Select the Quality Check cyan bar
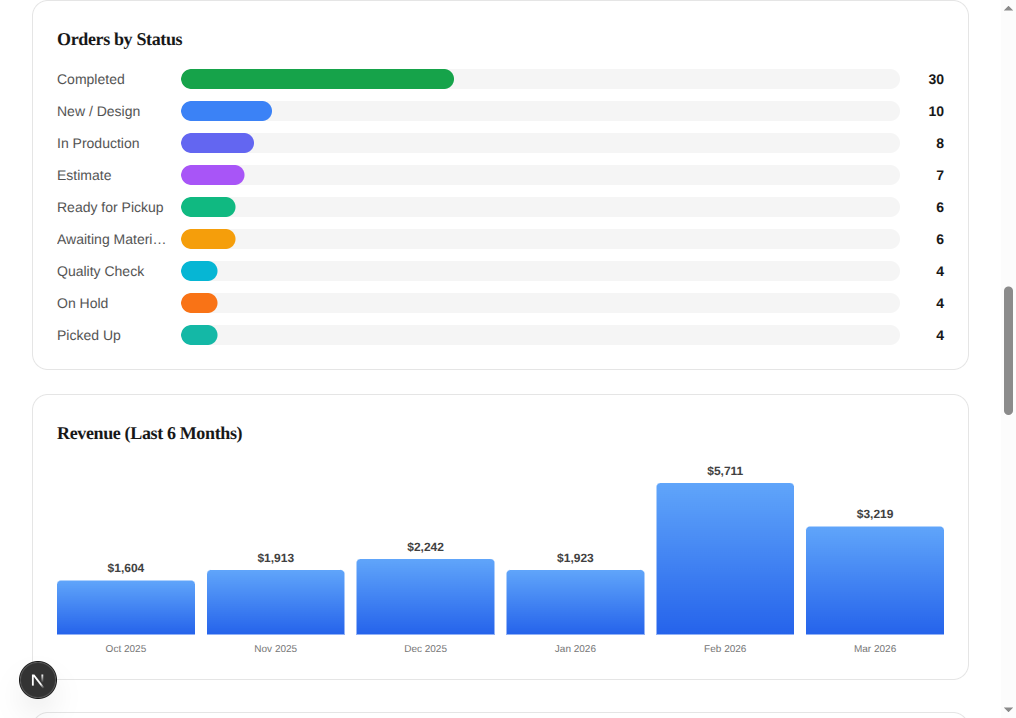1016x718 pixels. click(x=197, y=271)
